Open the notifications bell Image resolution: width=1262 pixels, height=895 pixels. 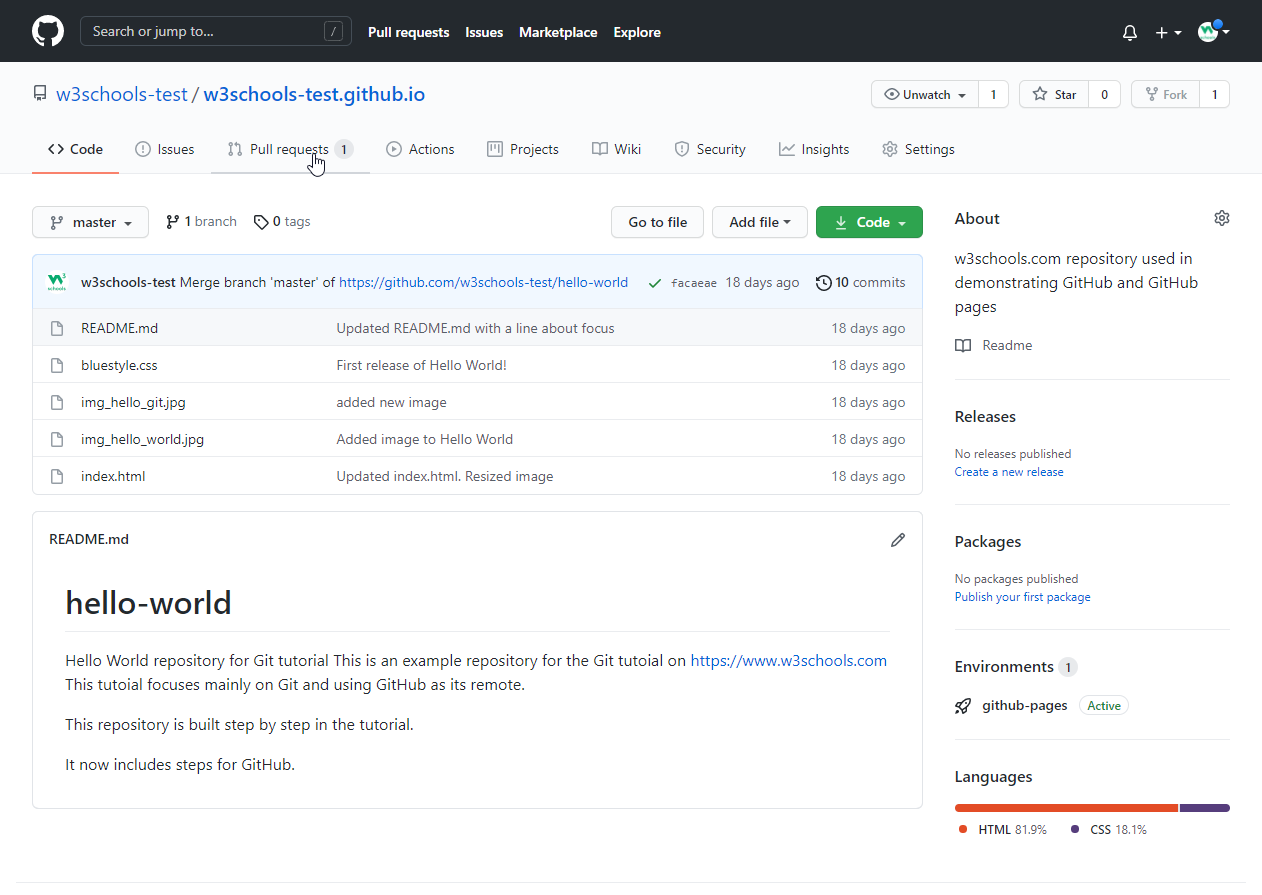coord(1130,32)
